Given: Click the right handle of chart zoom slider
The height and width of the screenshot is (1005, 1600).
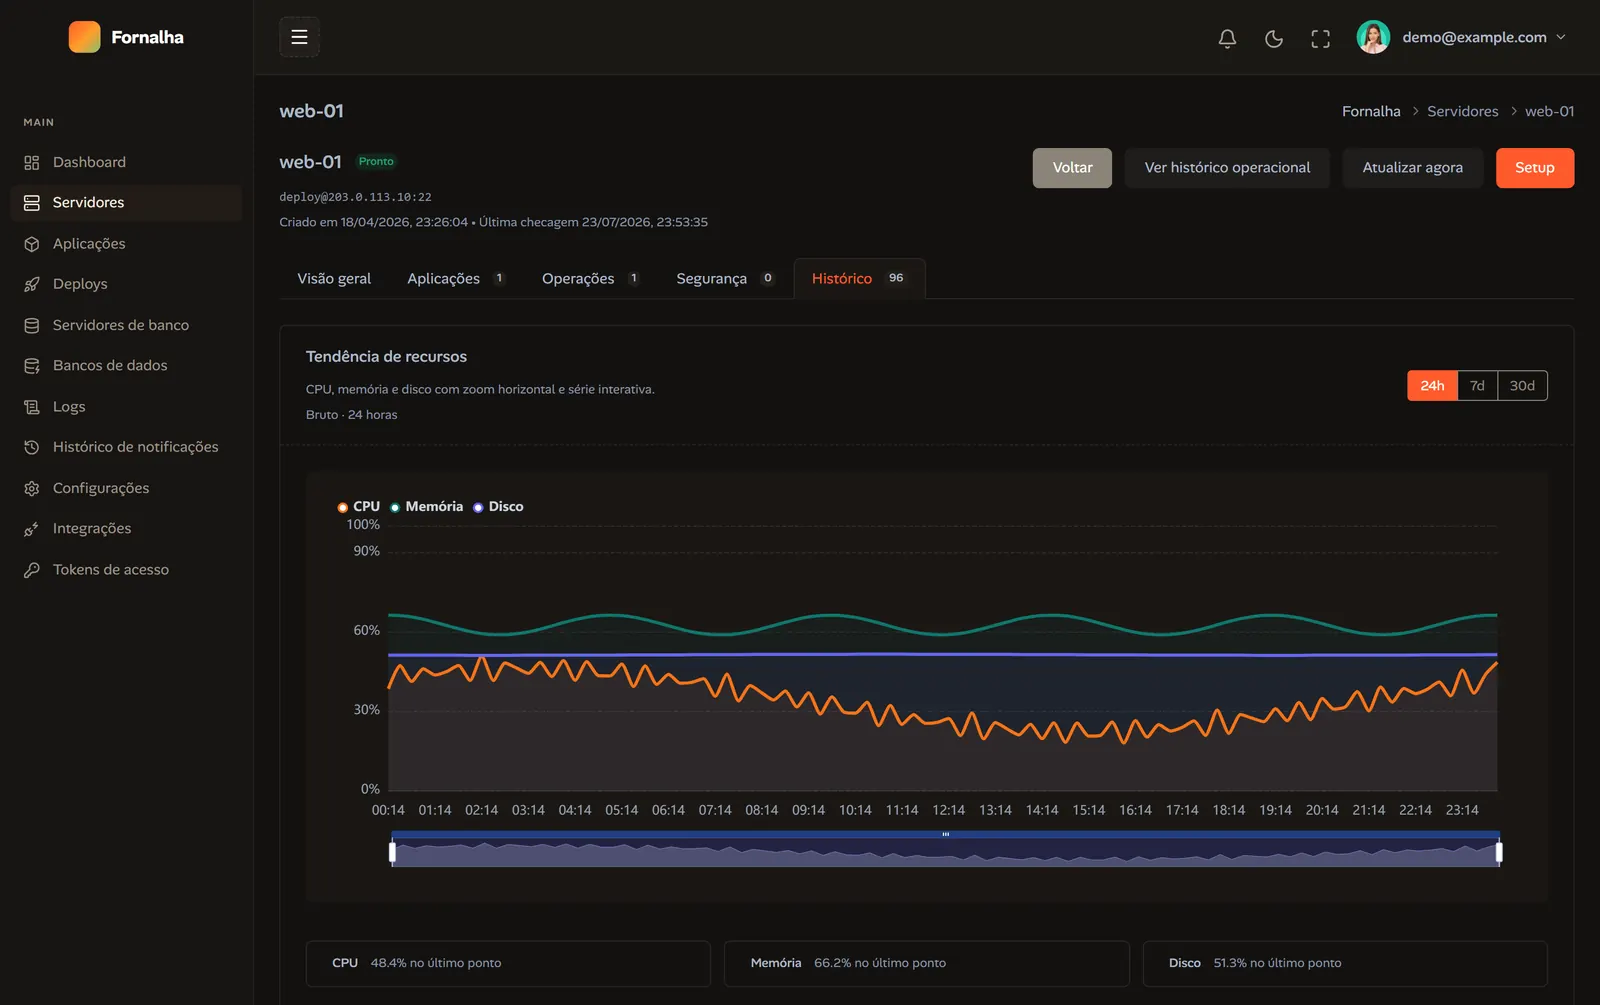Looking at the screenshot, I should point(1499,852).
